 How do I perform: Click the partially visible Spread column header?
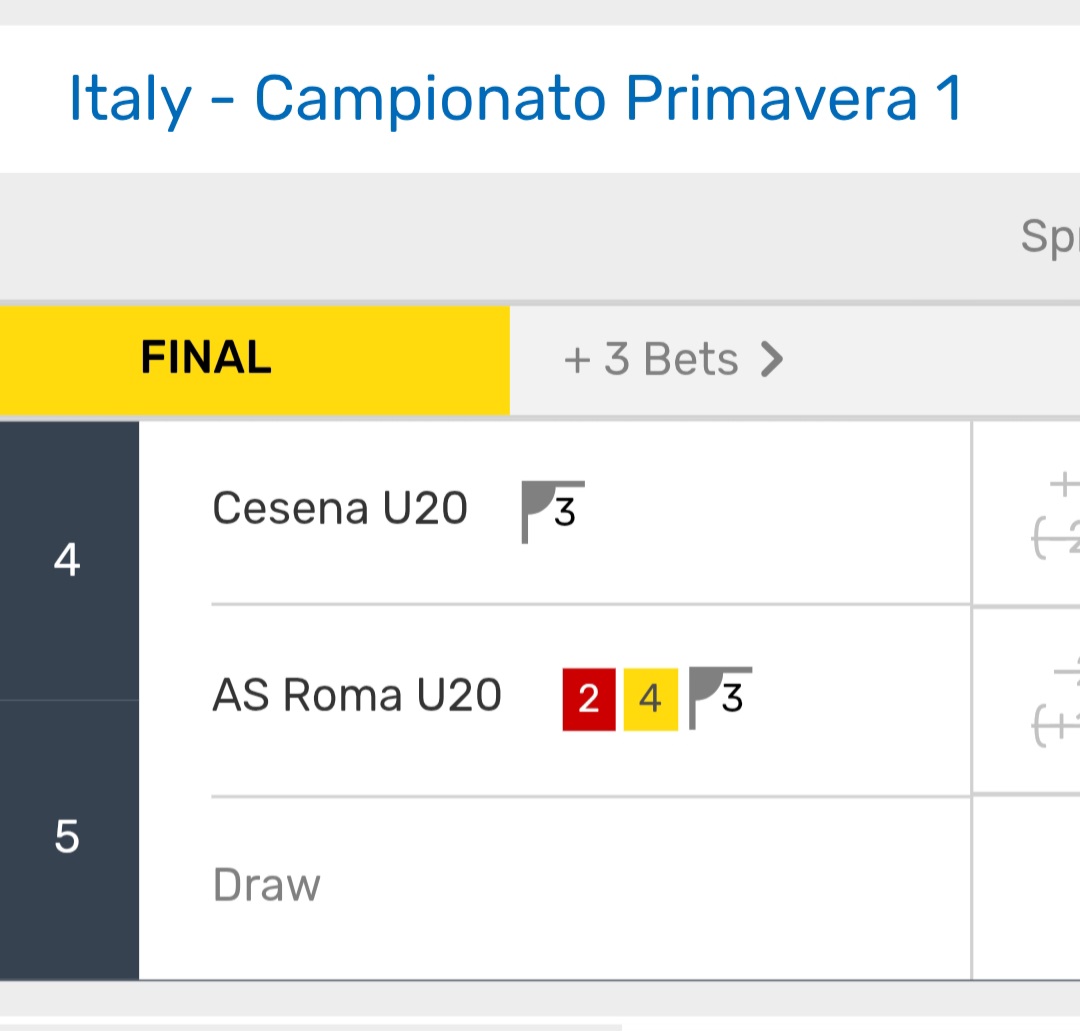pos(1050,238)
